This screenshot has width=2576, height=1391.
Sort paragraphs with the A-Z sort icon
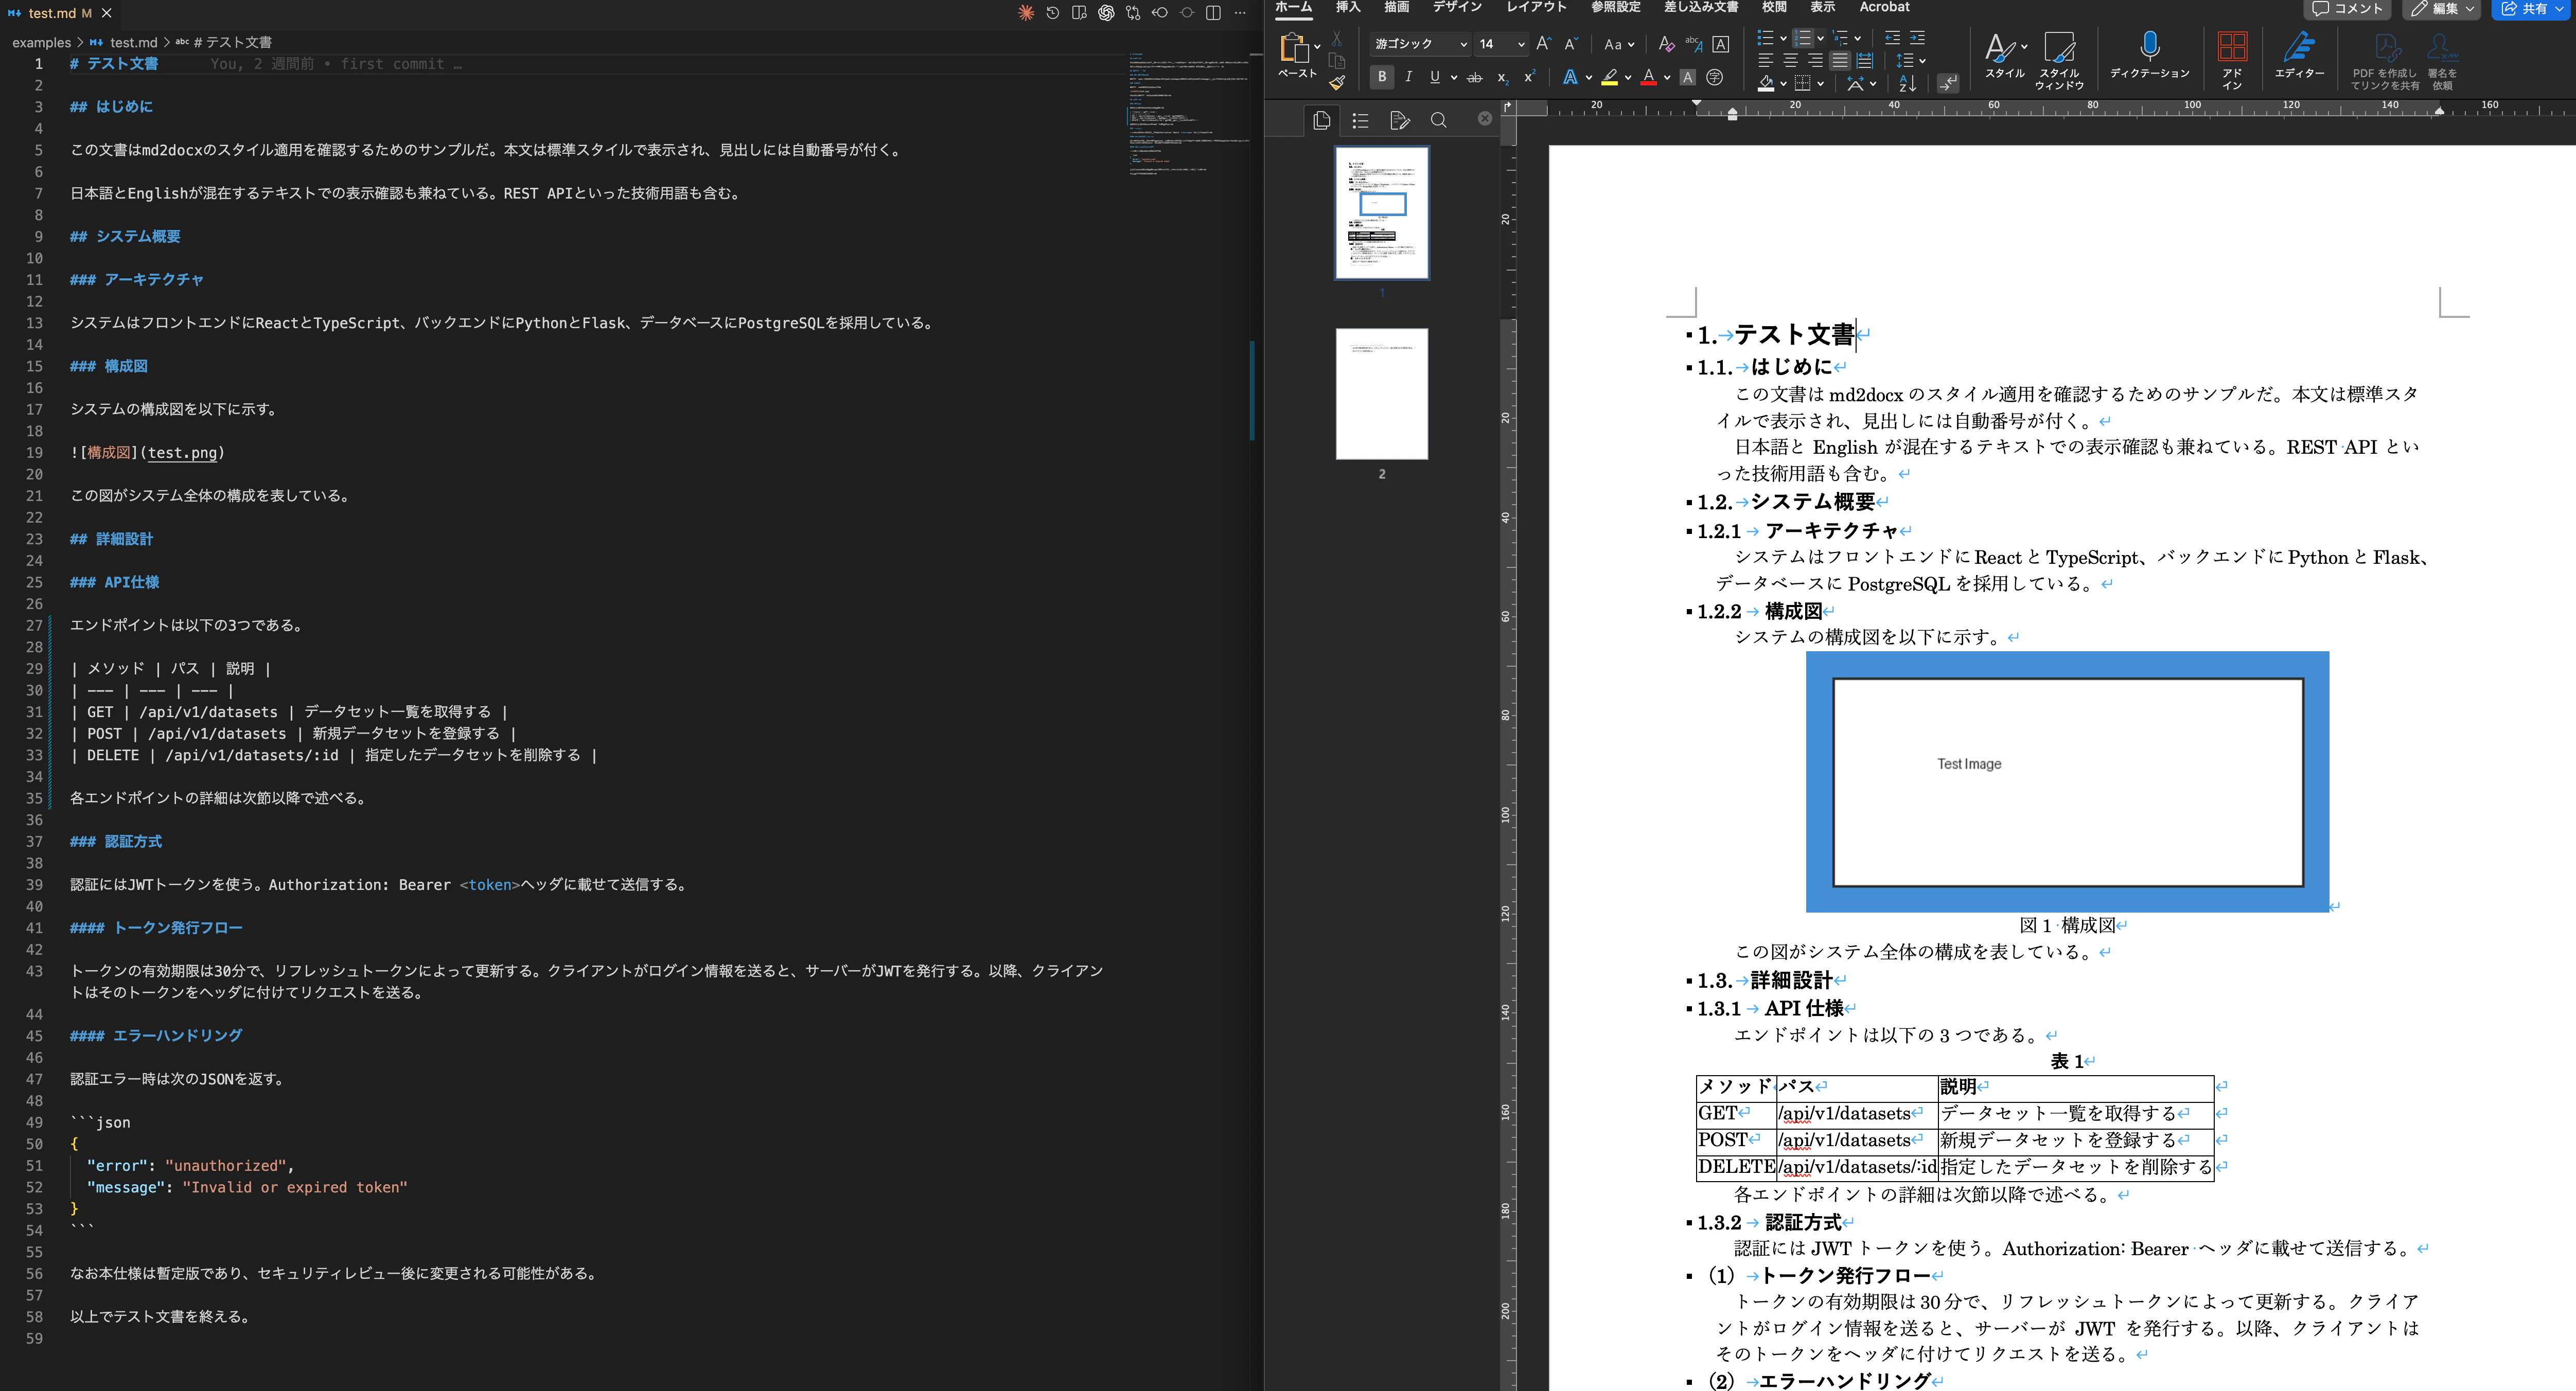[1907, 83]
